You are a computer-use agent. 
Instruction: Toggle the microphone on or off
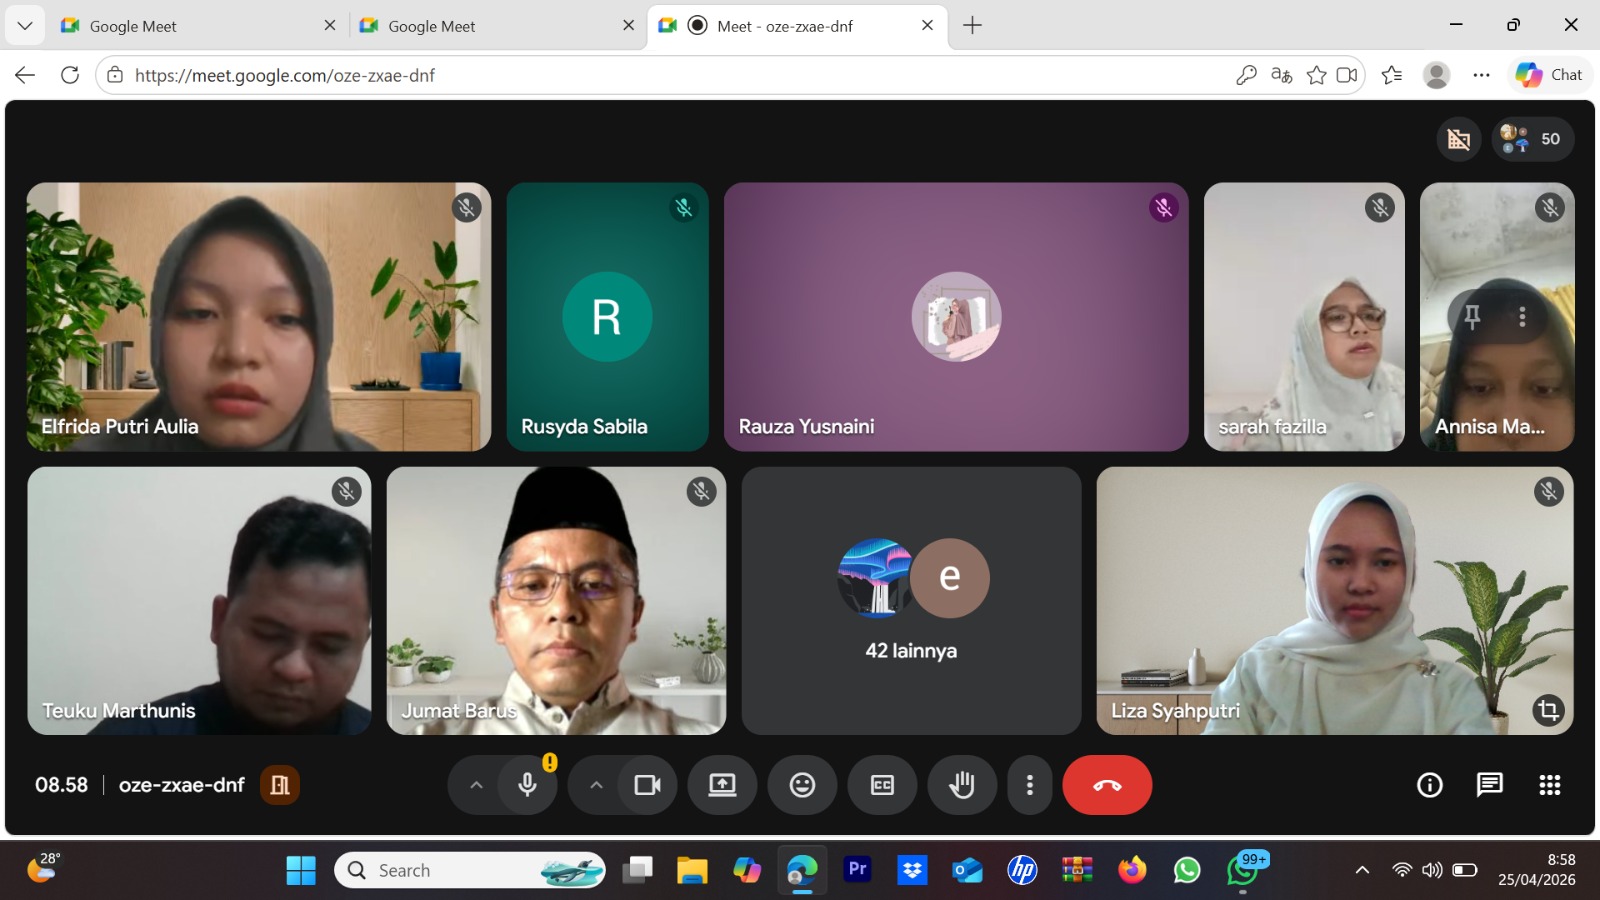[x=528, y=785]
